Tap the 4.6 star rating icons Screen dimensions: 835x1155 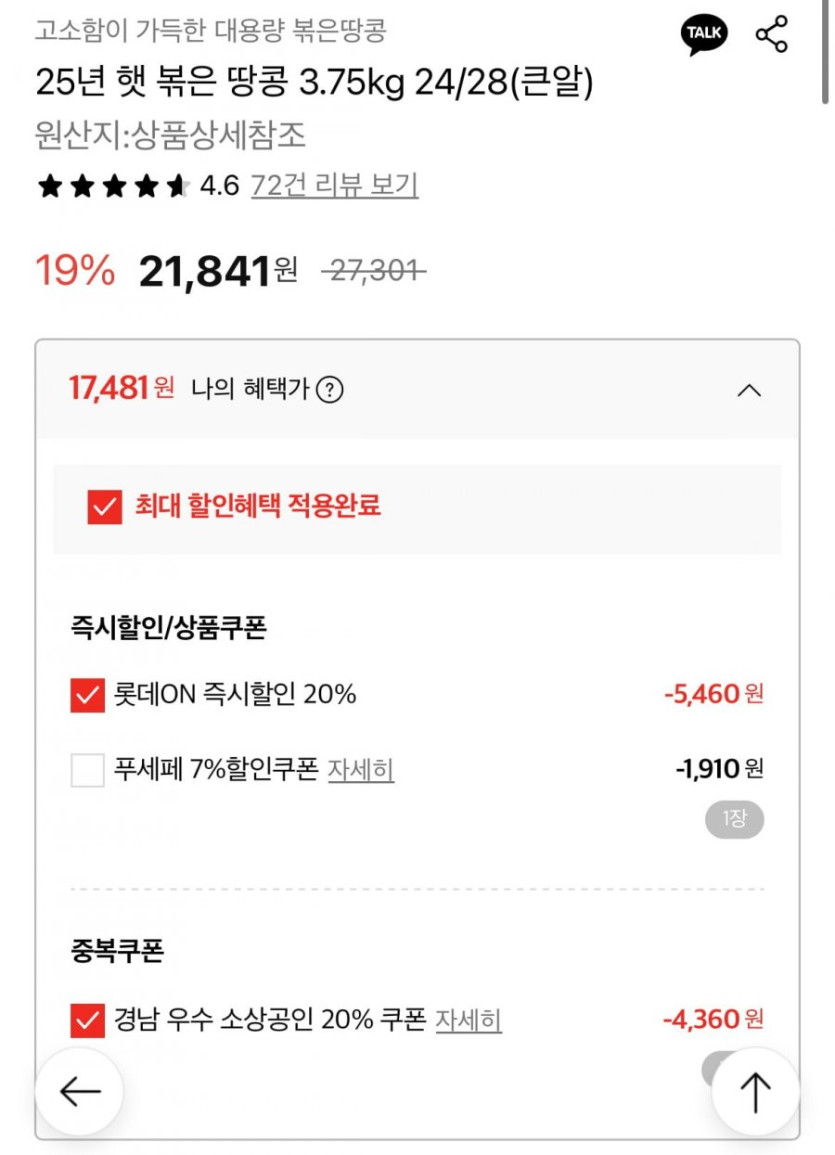point(113,186)
